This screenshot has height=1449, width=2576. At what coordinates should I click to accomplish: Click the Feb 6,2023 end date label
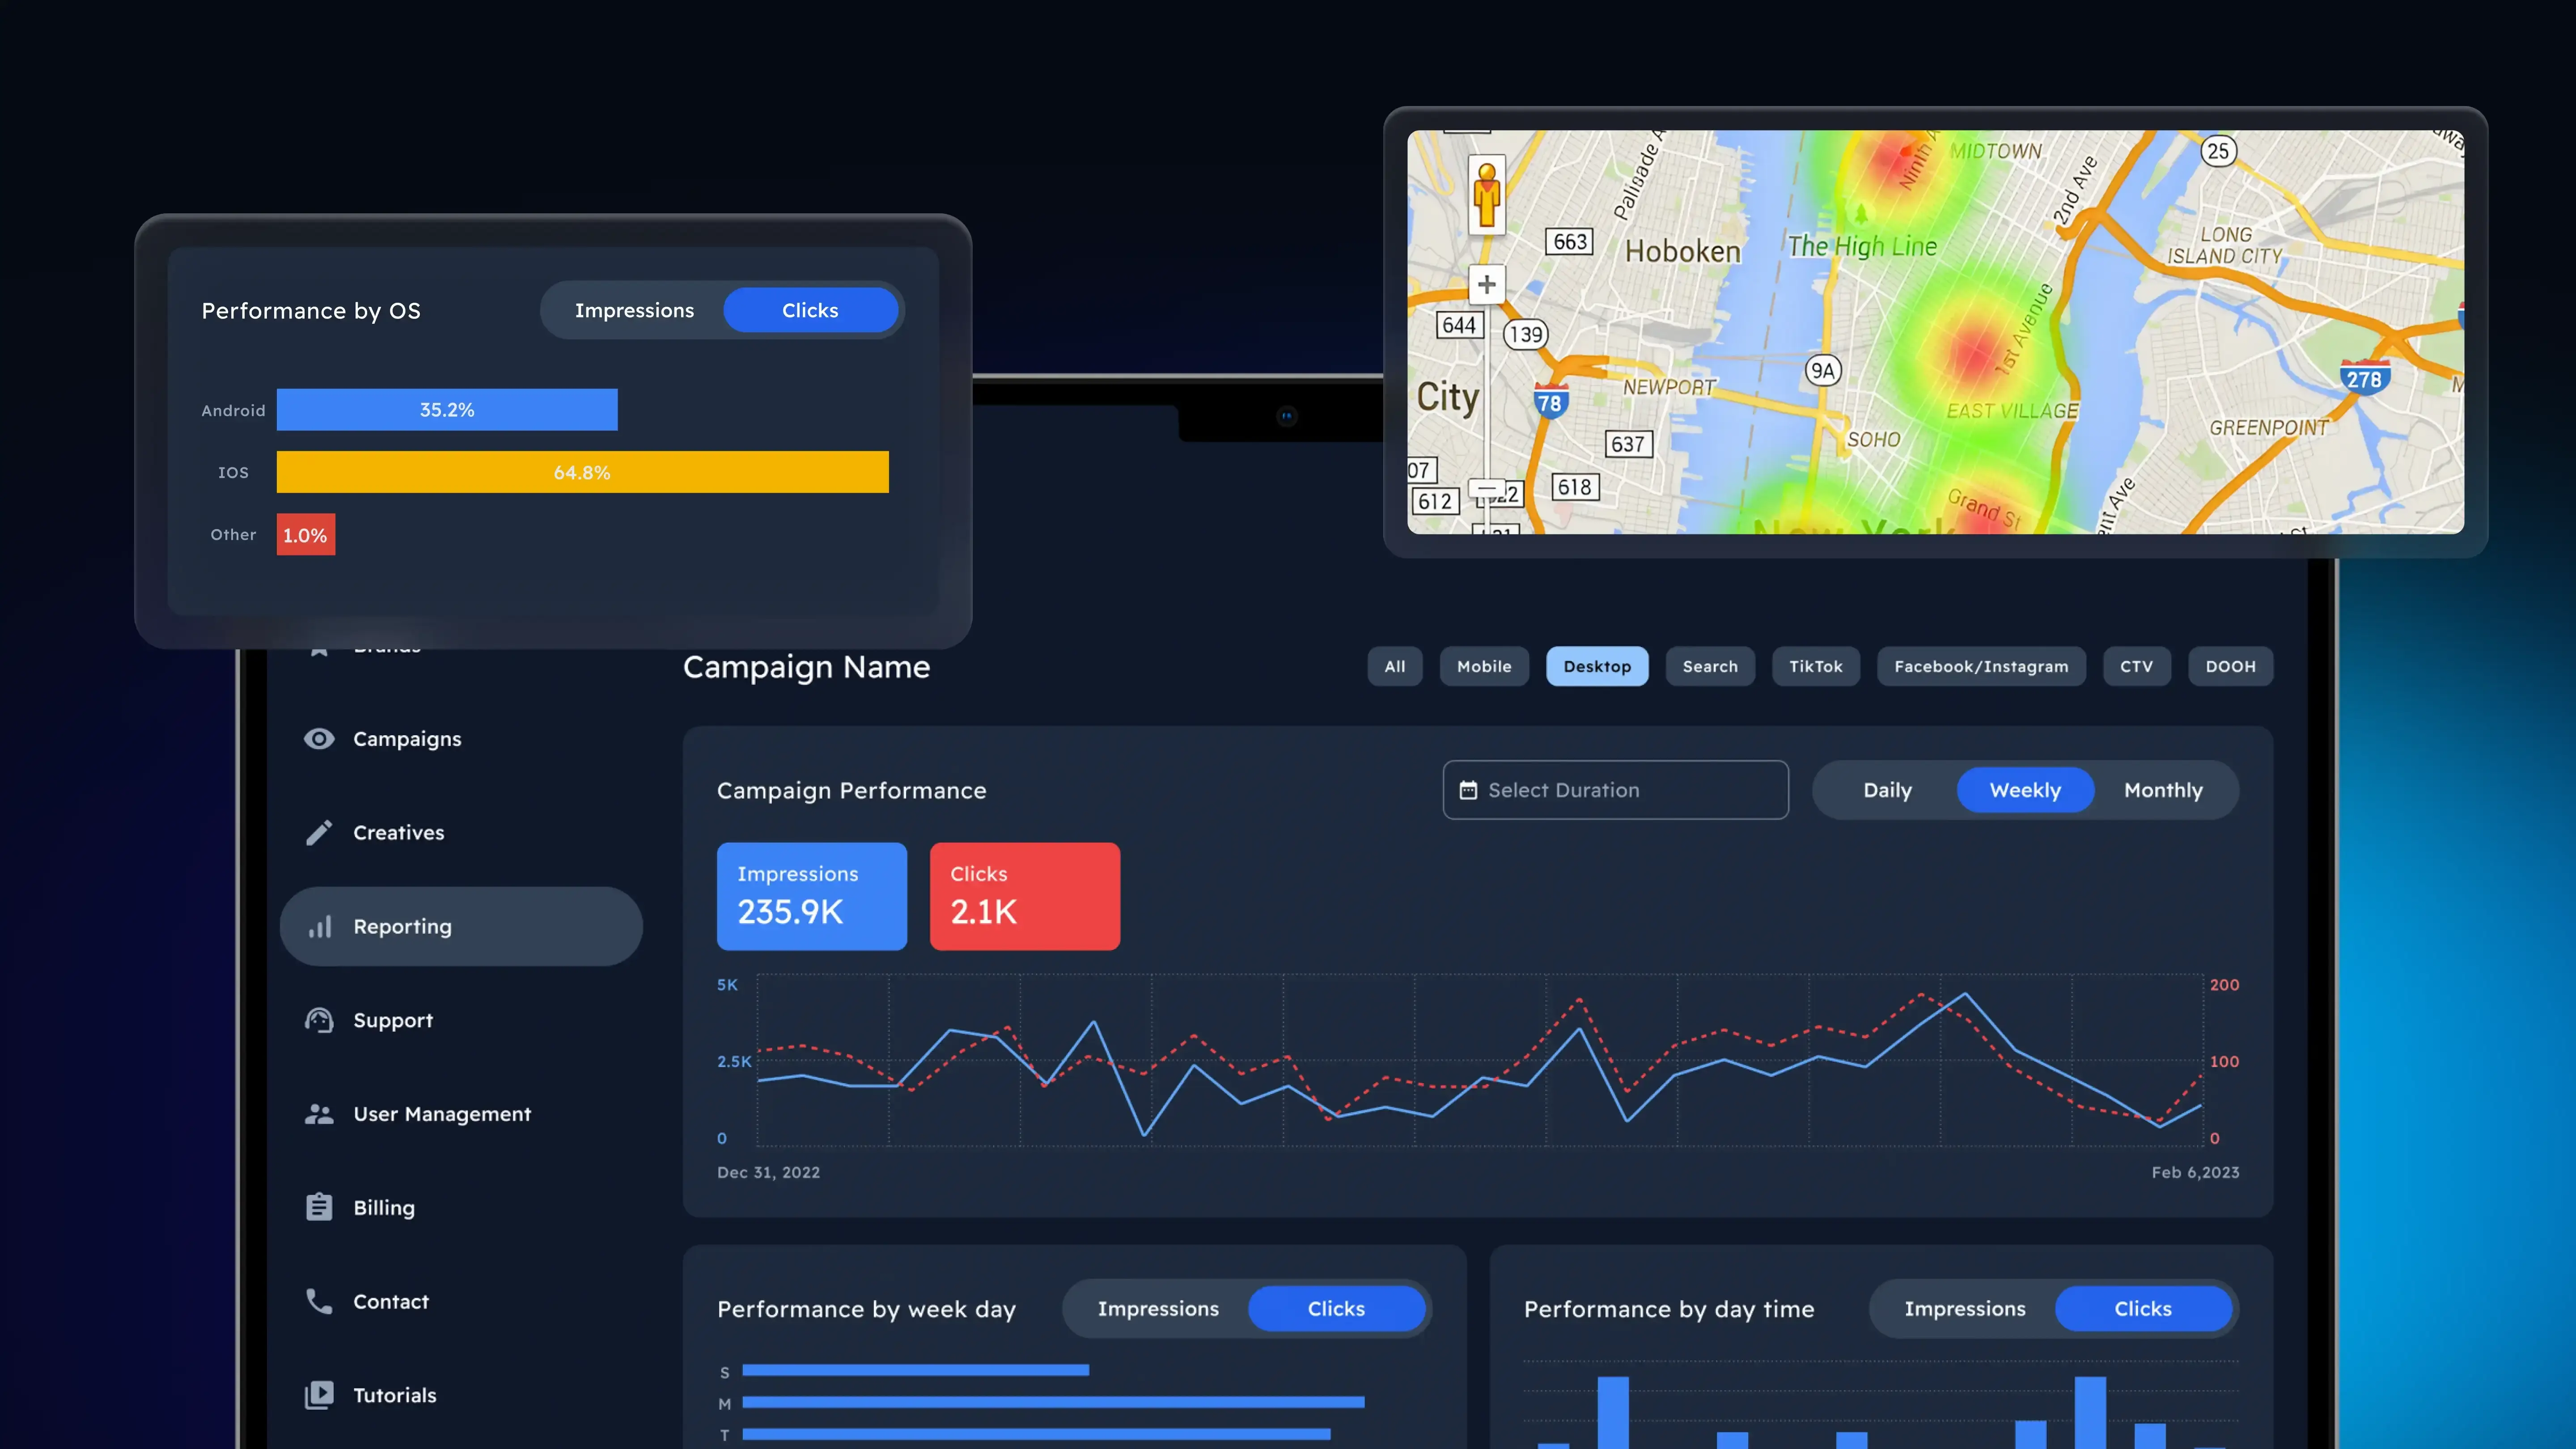(2195, 1173)
